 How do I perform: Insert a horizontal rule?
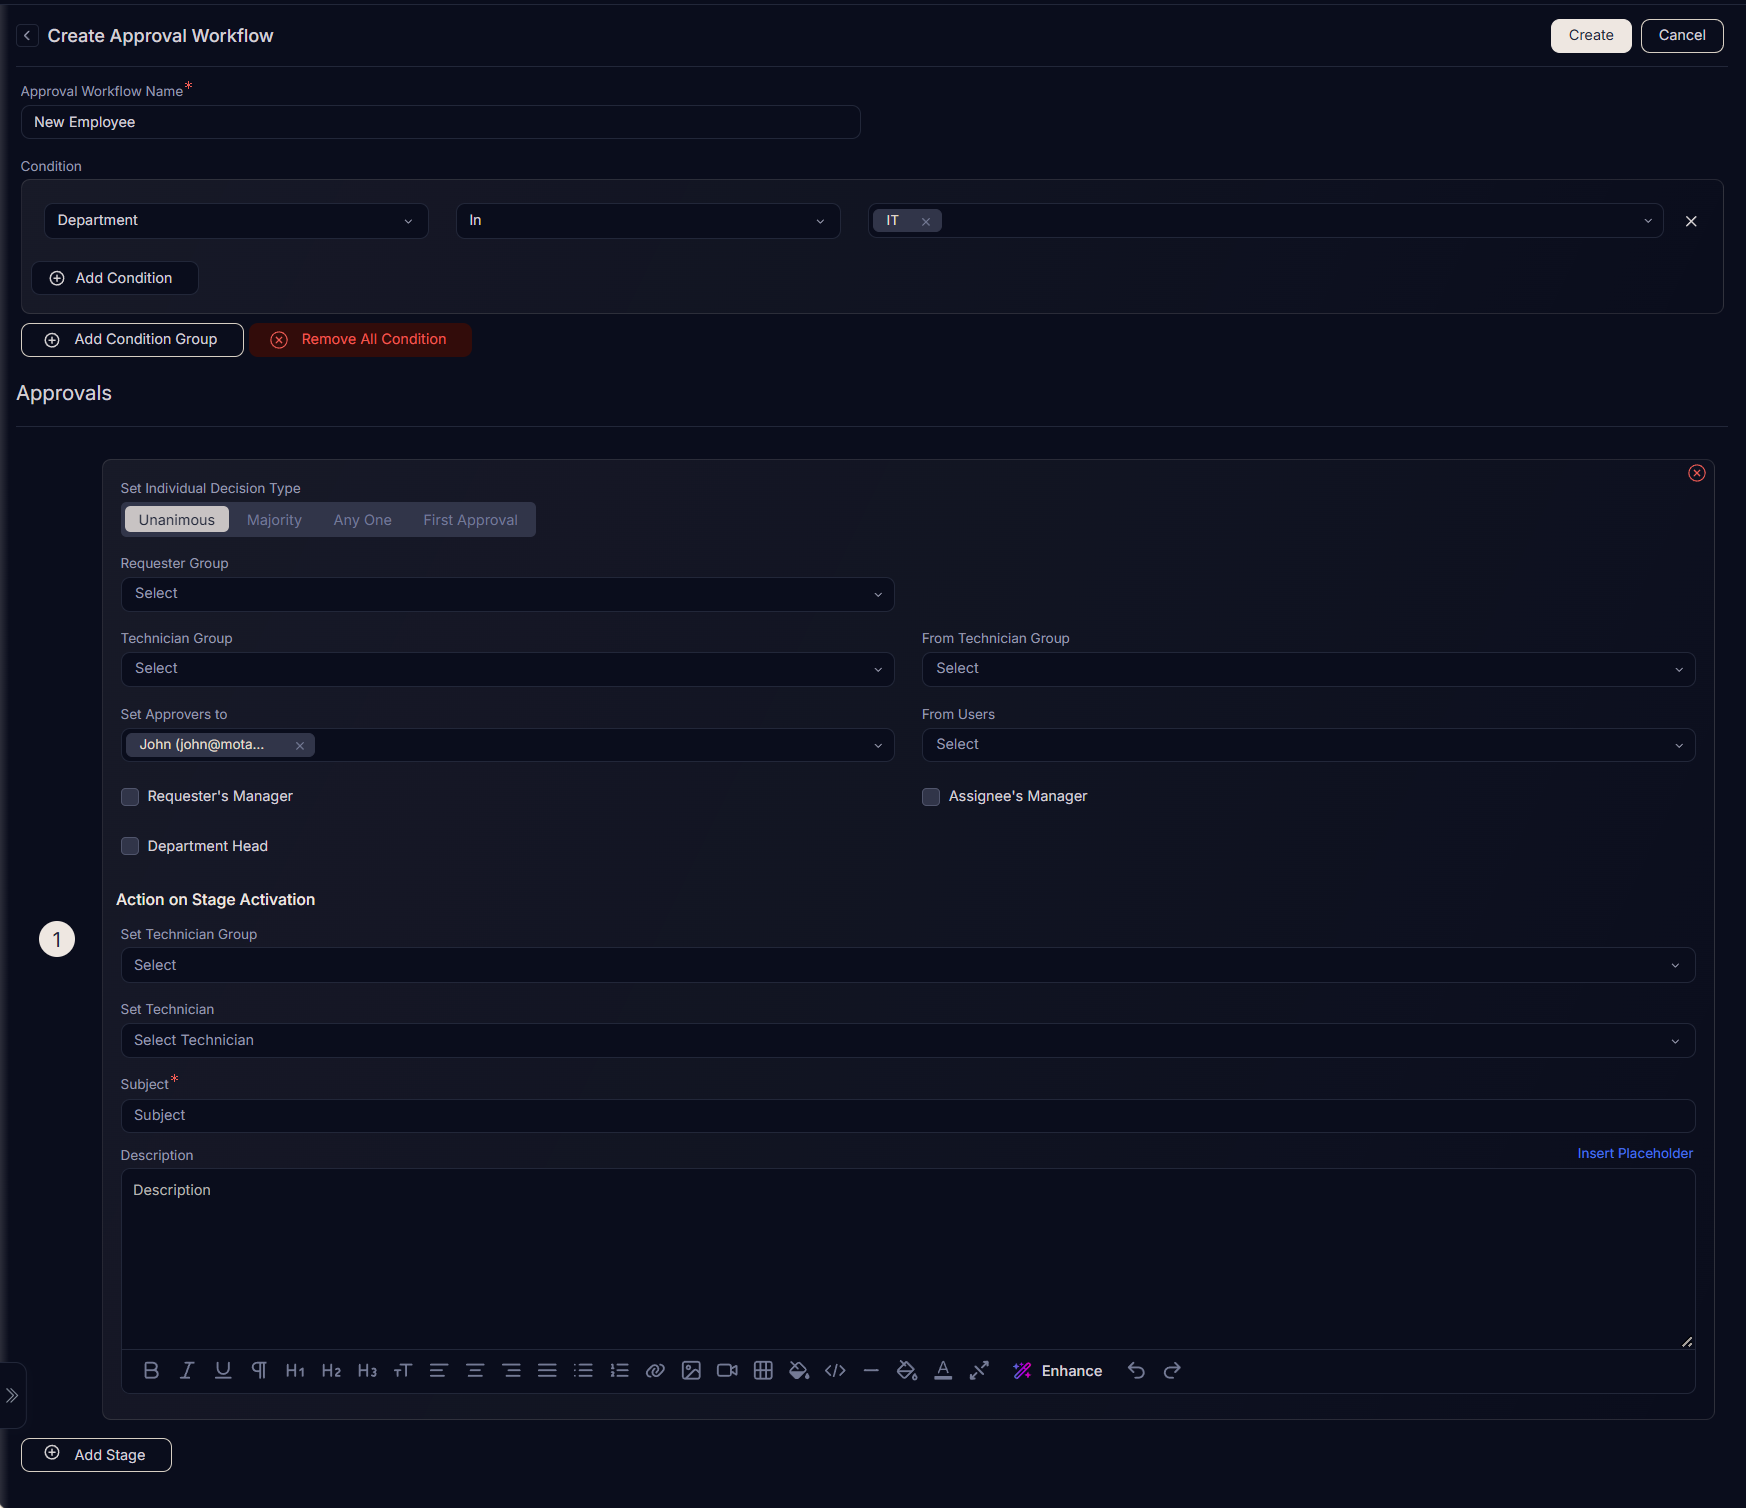871,1371
